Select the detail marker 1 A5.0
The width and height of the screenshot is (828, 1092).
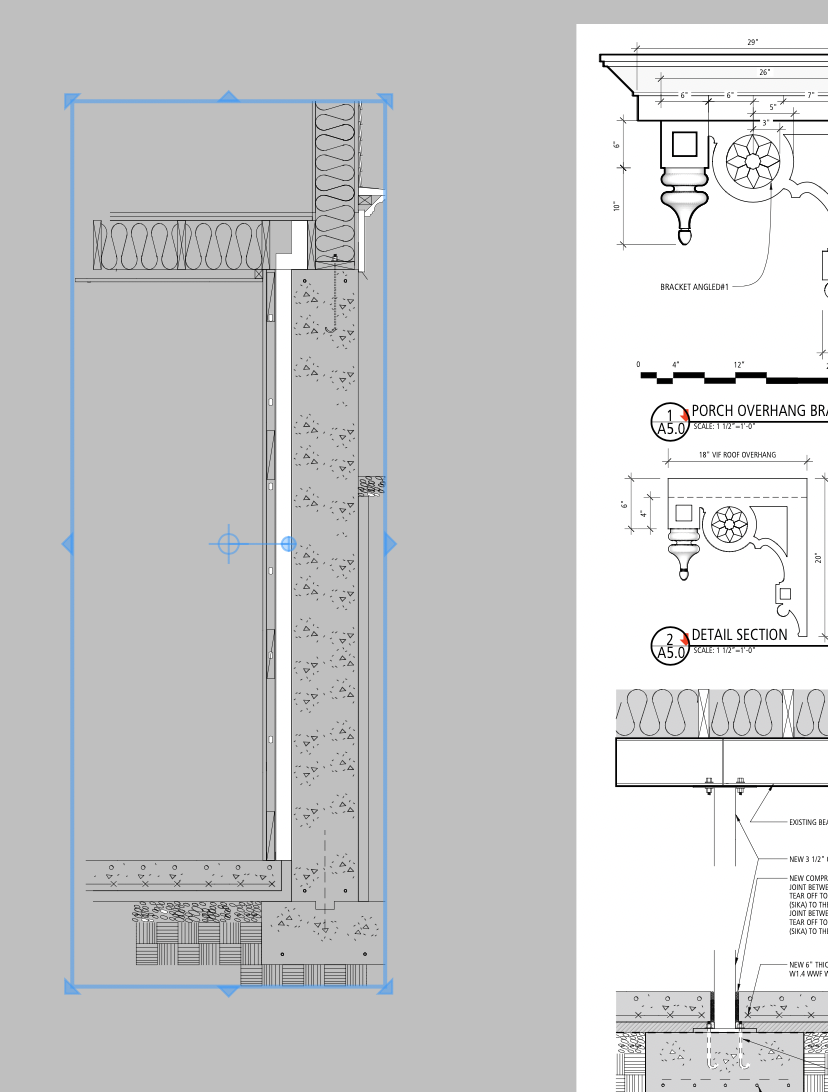670,422
